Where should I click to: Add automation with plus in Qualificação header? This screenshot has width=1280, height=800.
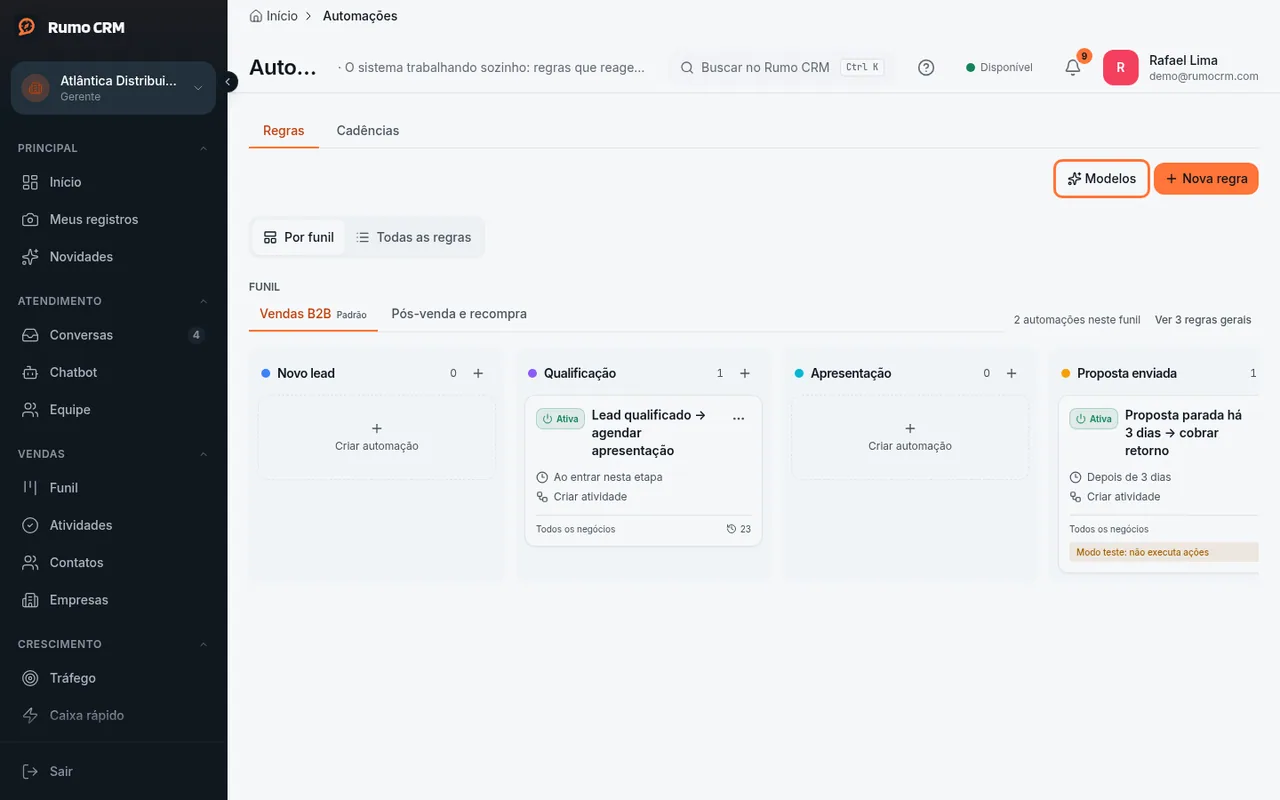[x=745, y=373]
